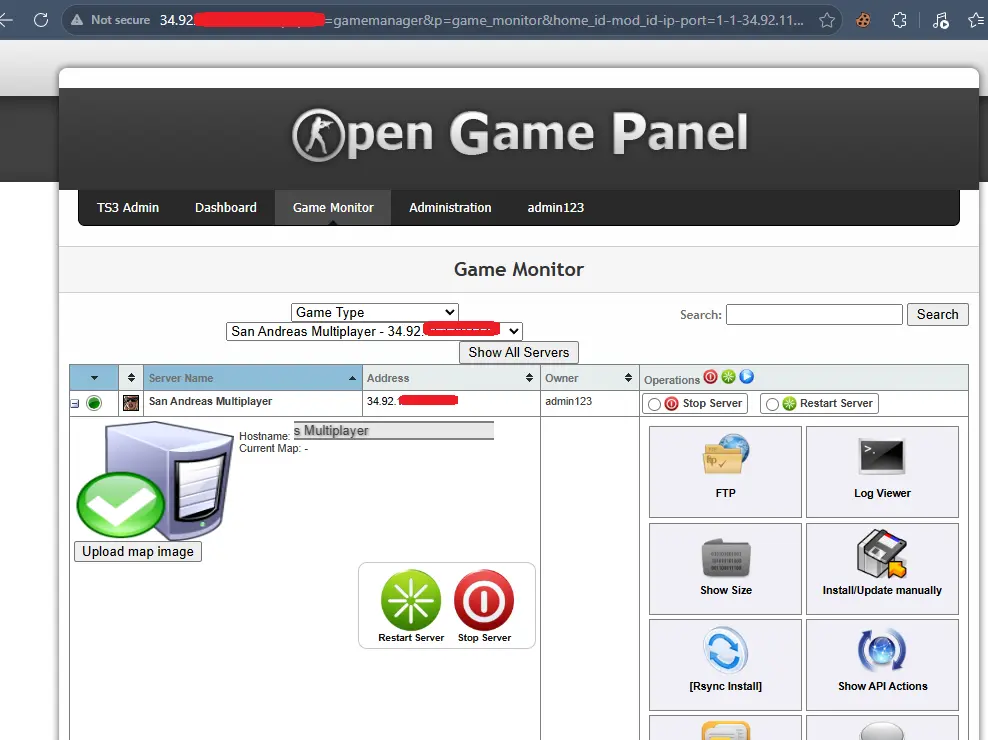Click the Game Monitor page heading
Image resolution: width=988 pixels, height=740 pixels.
pyautogui.click(x=519, y=269)
